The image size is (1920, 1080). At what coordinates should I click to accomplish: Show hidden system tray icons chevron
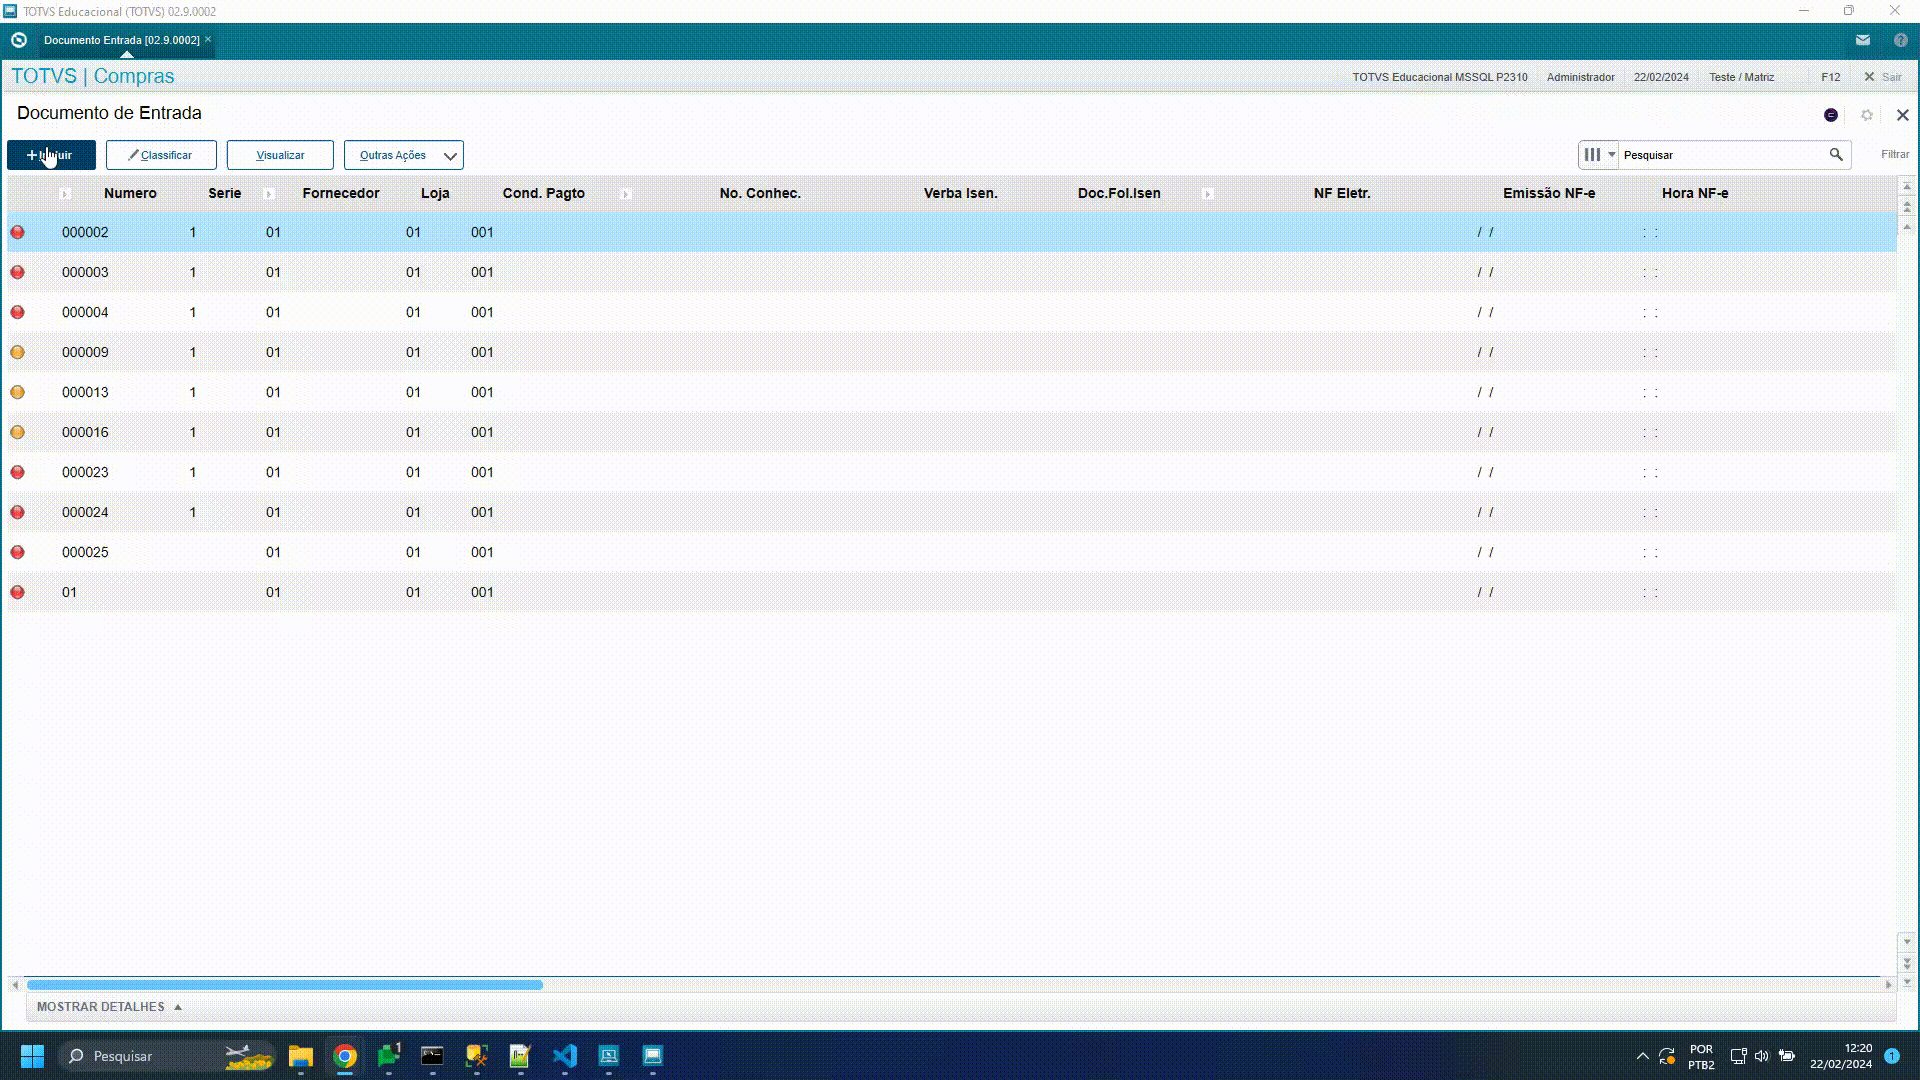coord(1642,1056)
